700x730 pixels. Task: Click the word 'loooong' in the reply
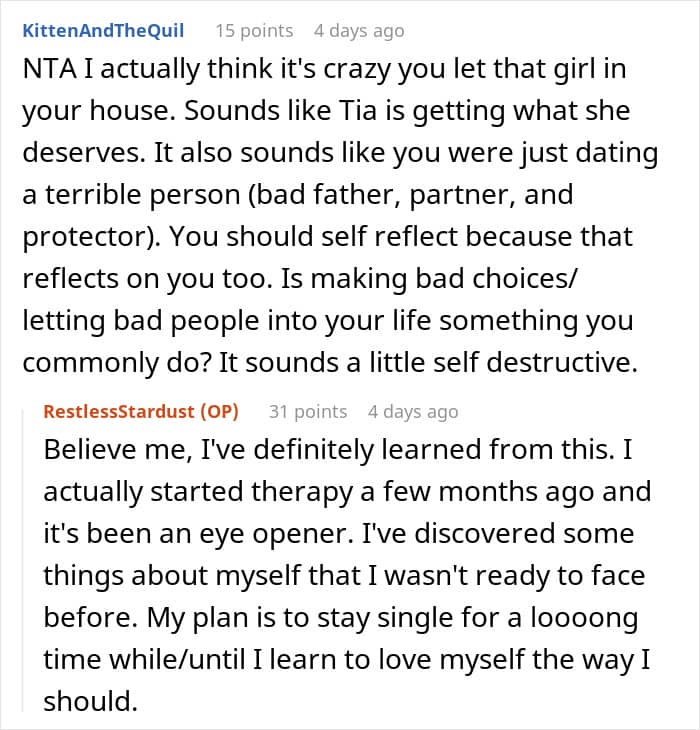tap(584, 618)
